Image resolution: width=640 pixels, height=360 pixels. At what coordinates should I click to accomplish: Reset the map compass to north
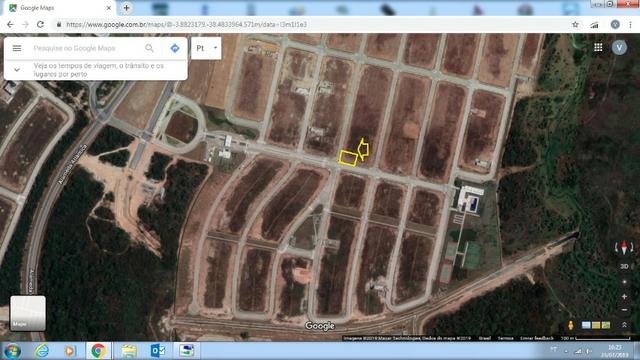point(624,247)
